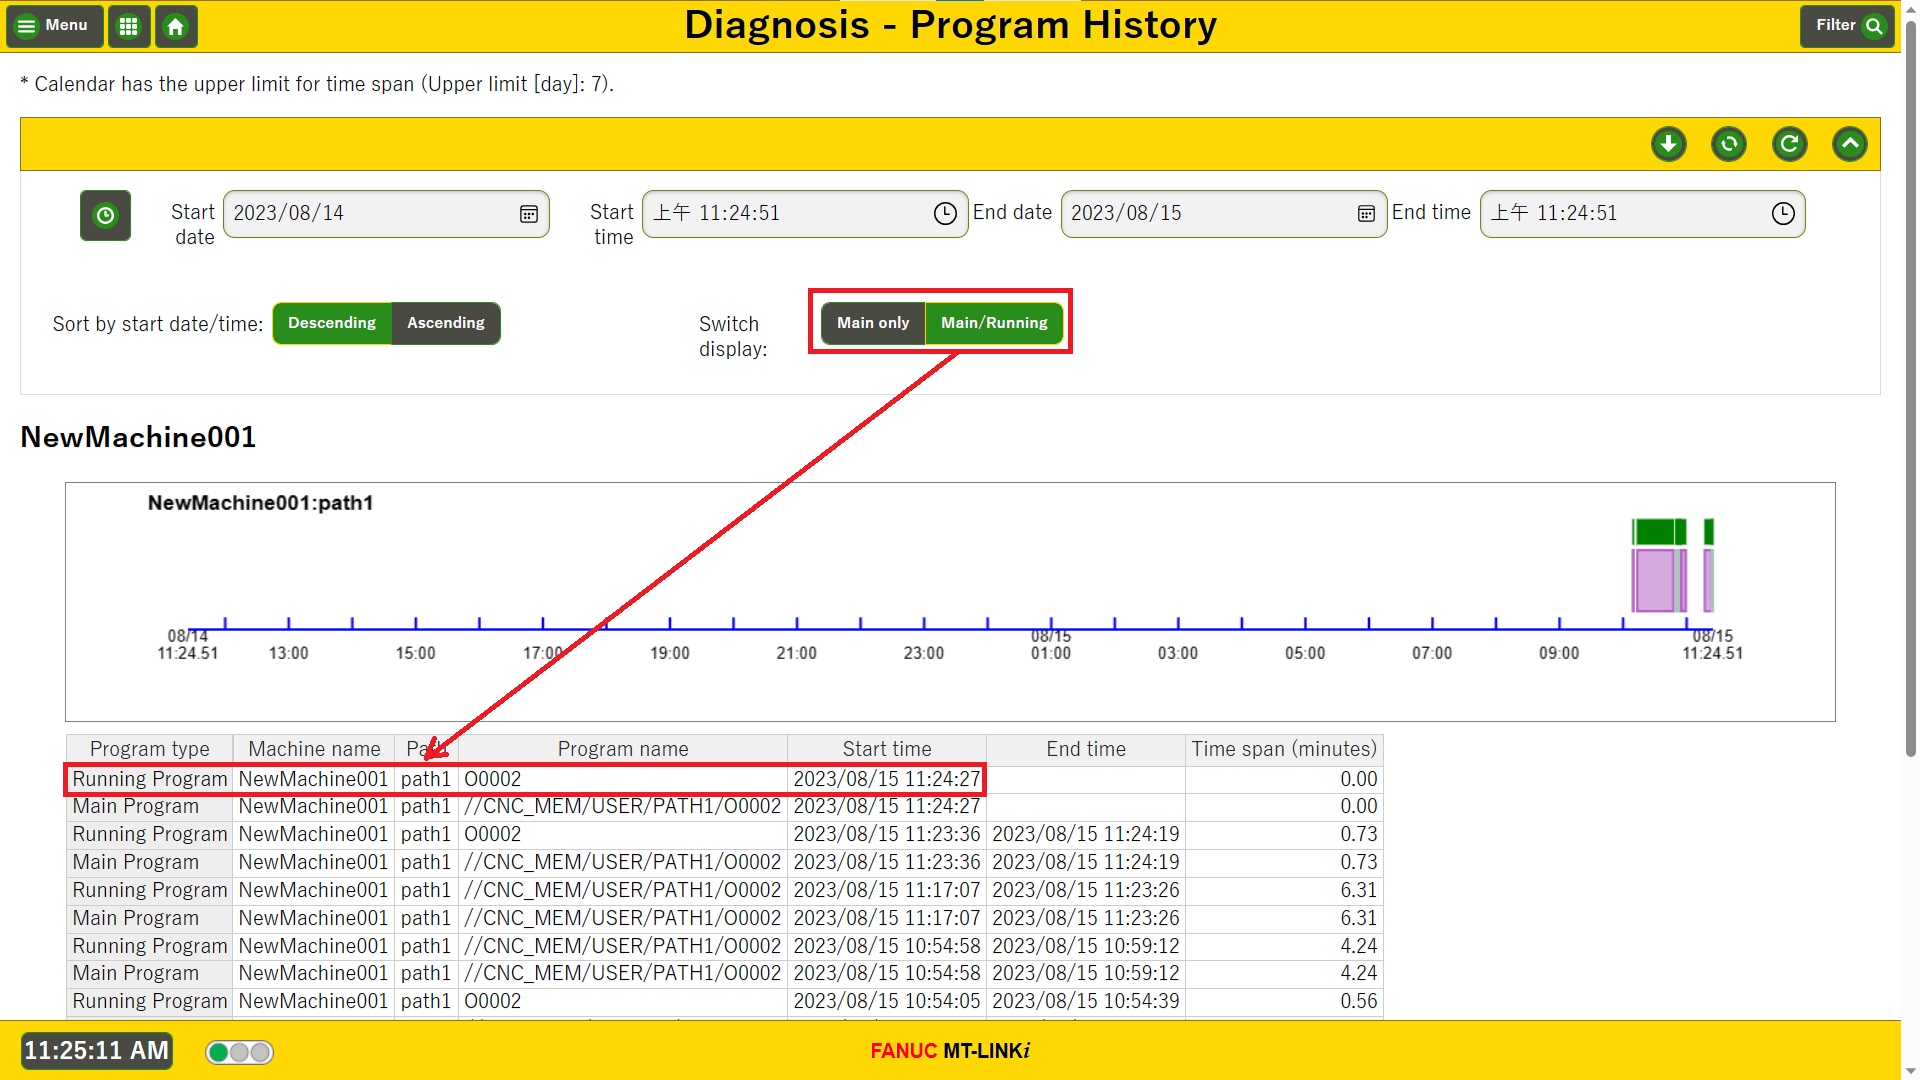1920x1080 pixels.
Task: Select Ascending sort order
Action: [x=446, y=323]
